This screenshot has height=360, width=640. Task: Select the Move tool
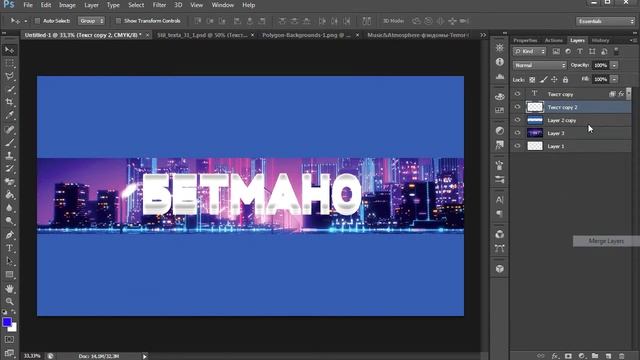click(x=10, y=50)
